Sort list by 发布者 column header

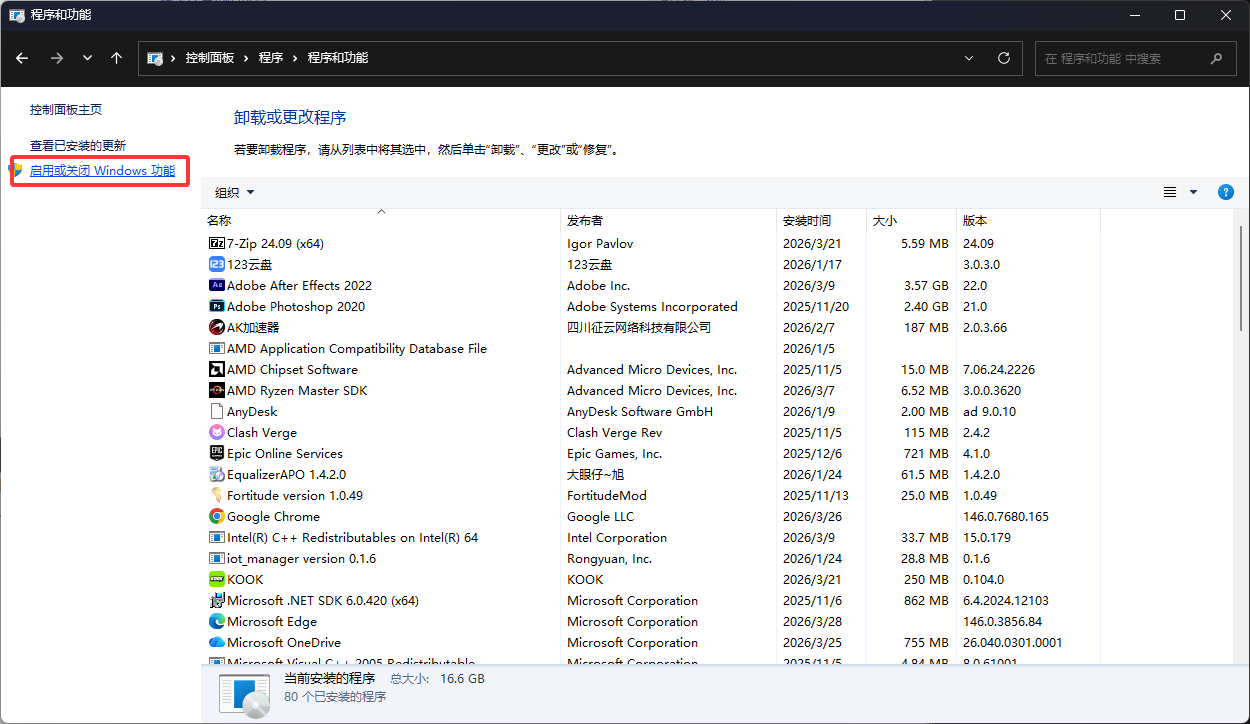[x=585, y=220]
